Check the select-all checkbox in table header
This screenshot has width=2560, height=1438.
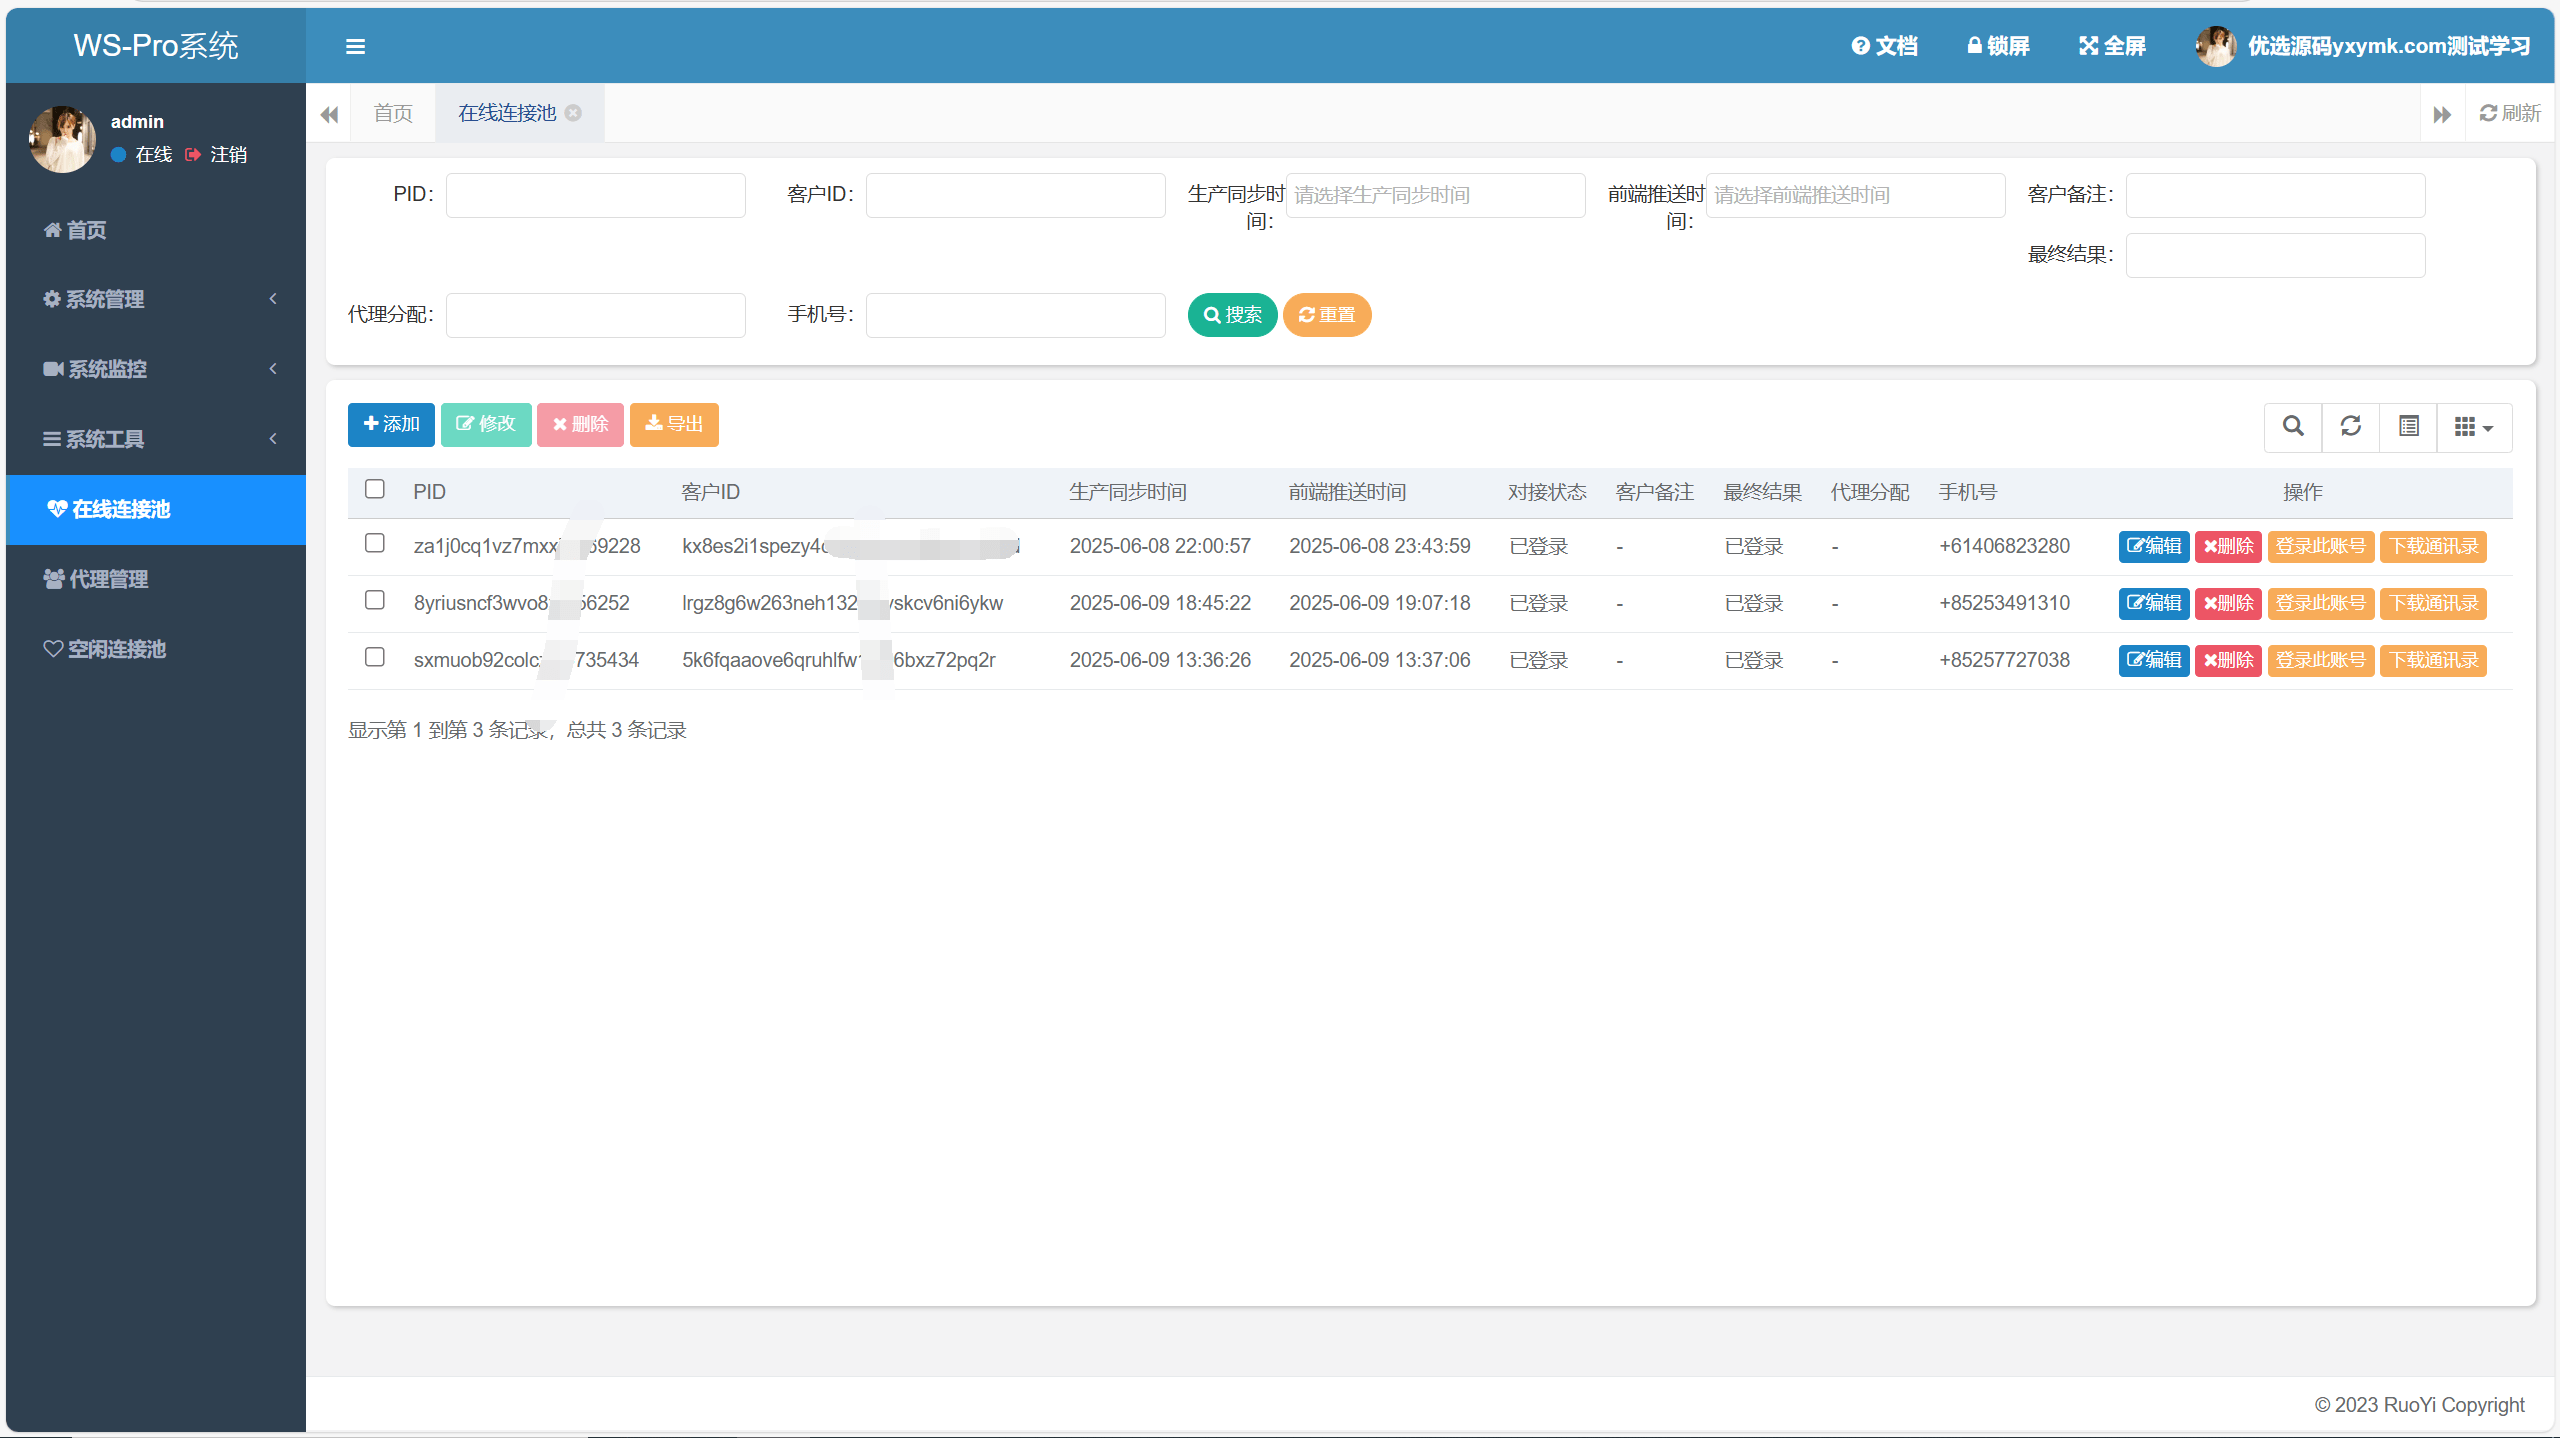click(375, 489)
